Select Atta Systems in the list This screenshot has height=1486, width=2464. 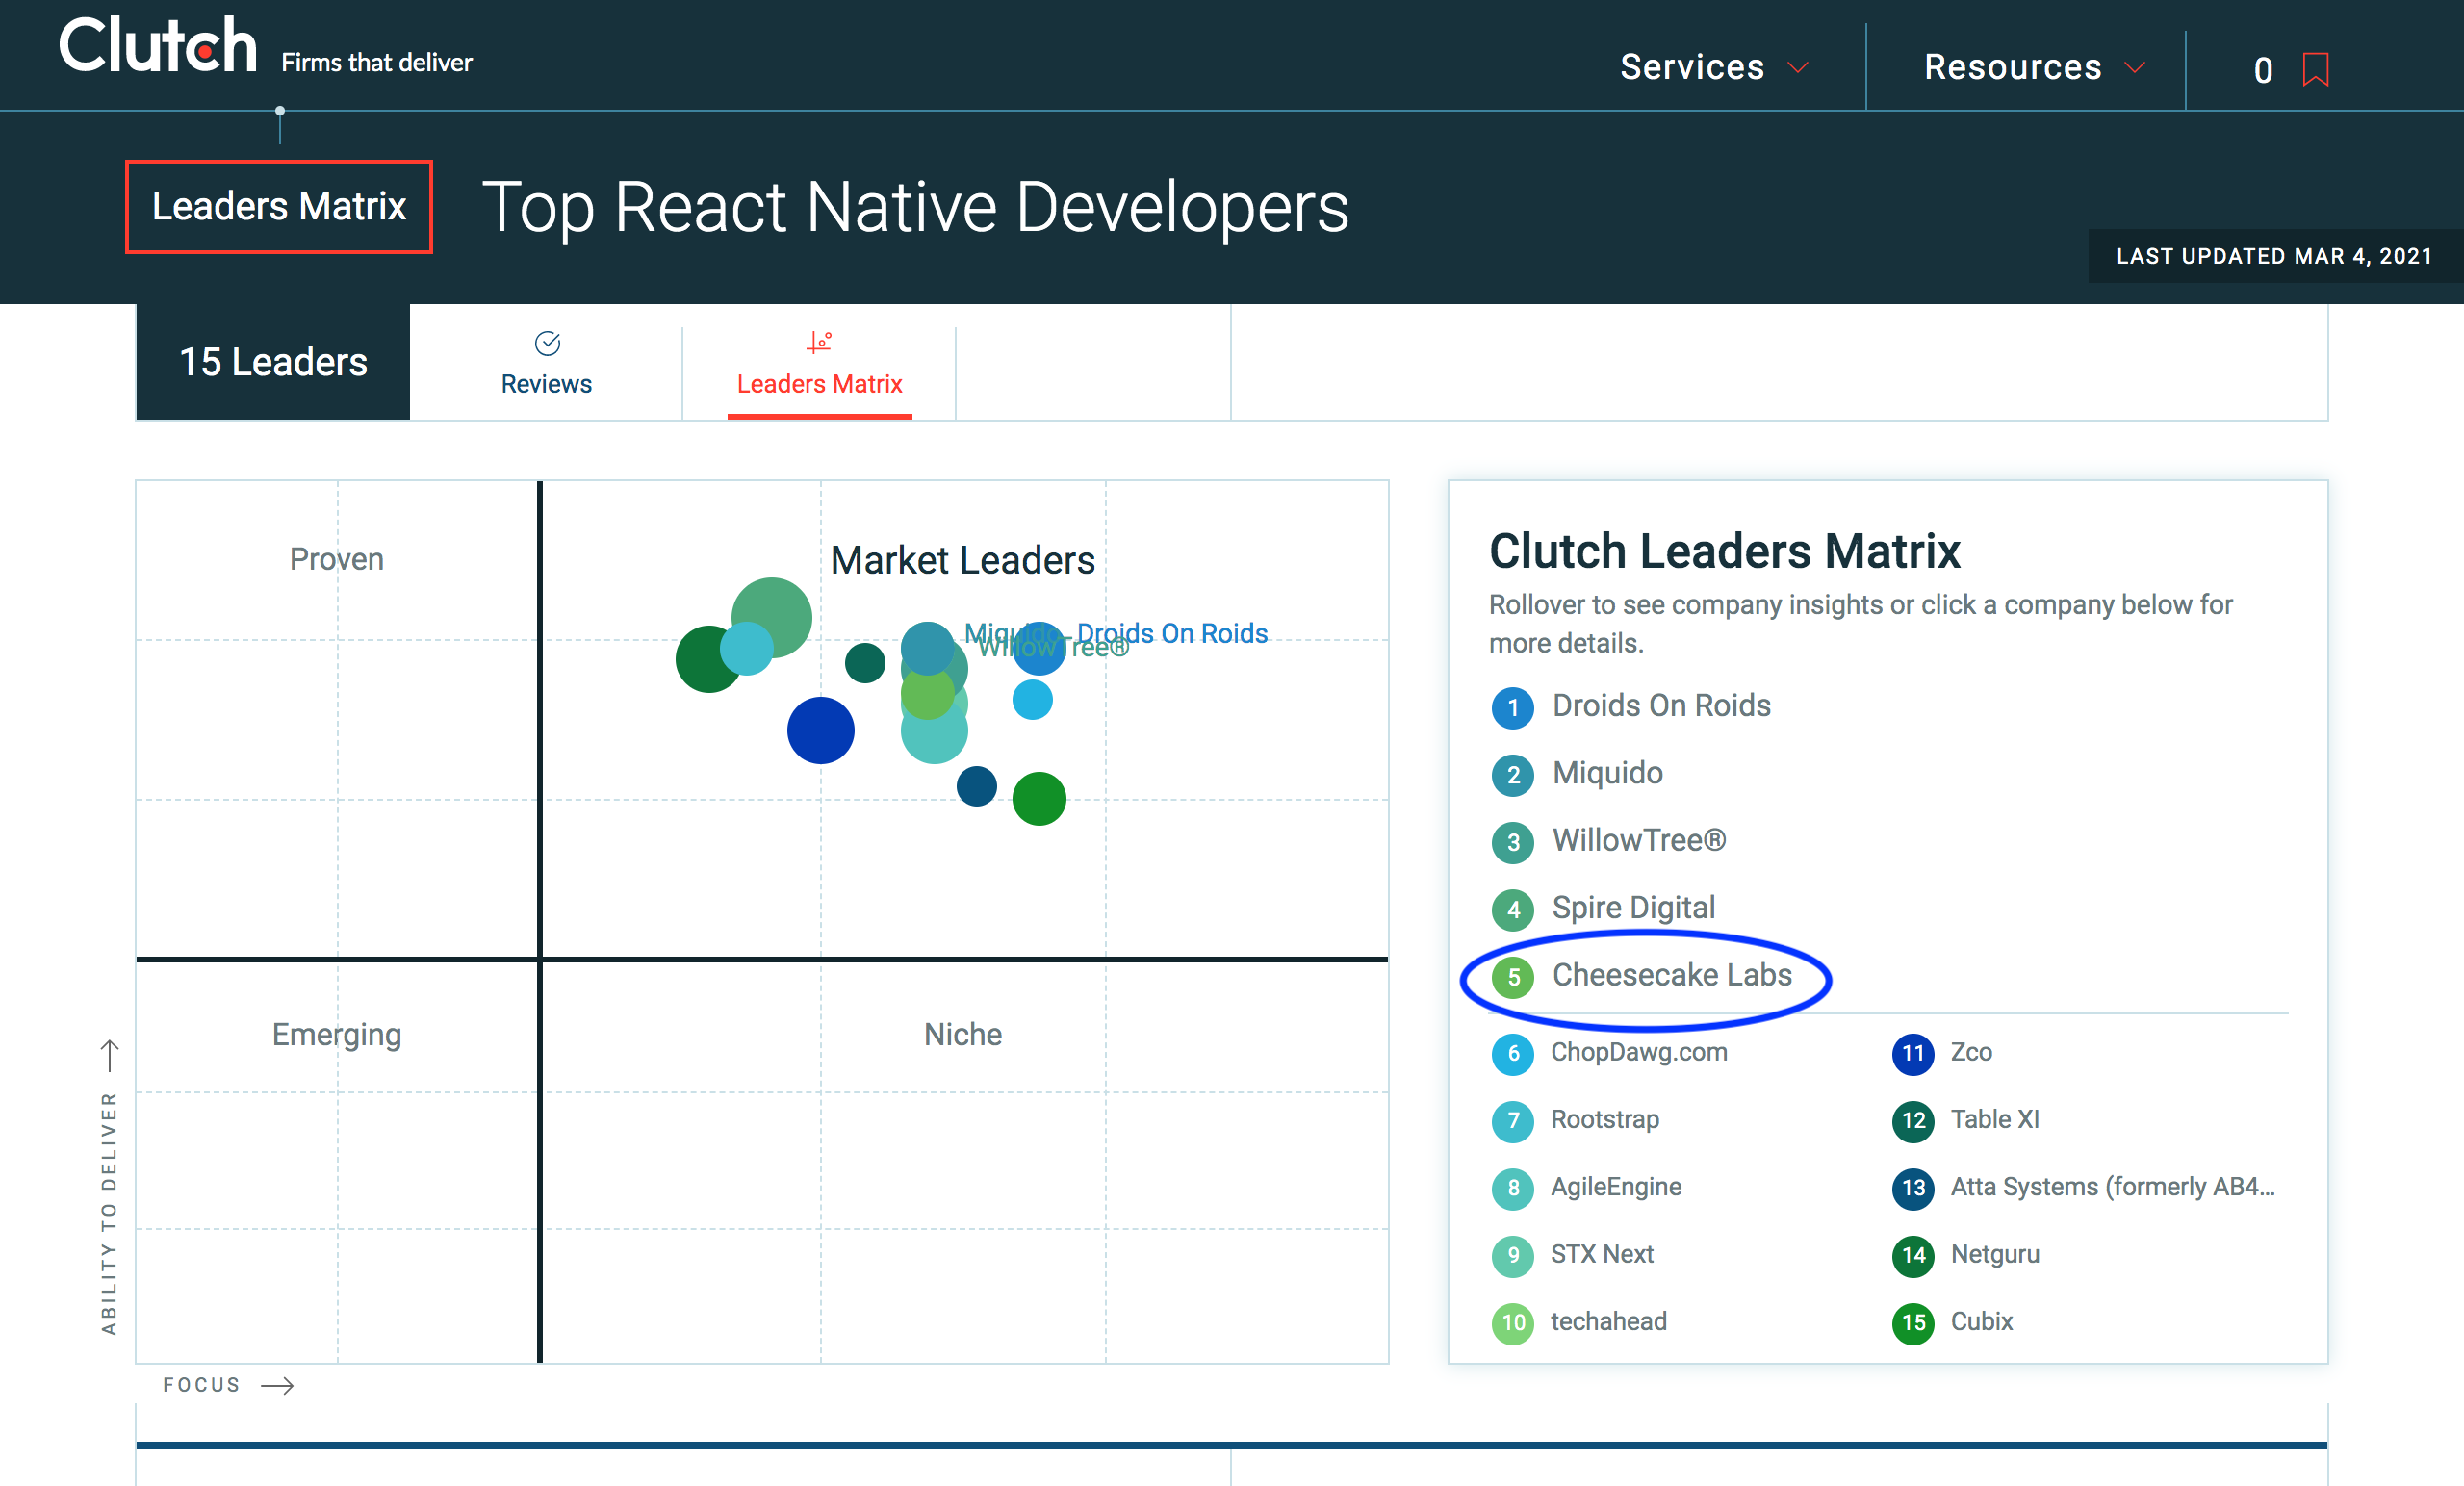click(2112, 1187)
